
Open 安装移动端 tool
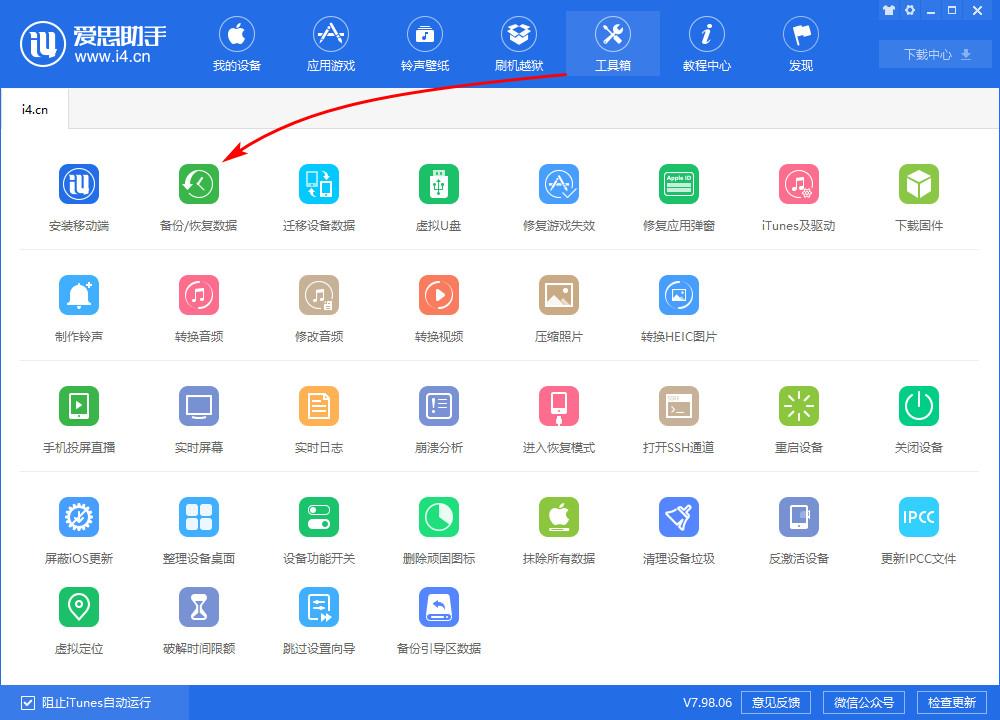click(x=79, y=184)
